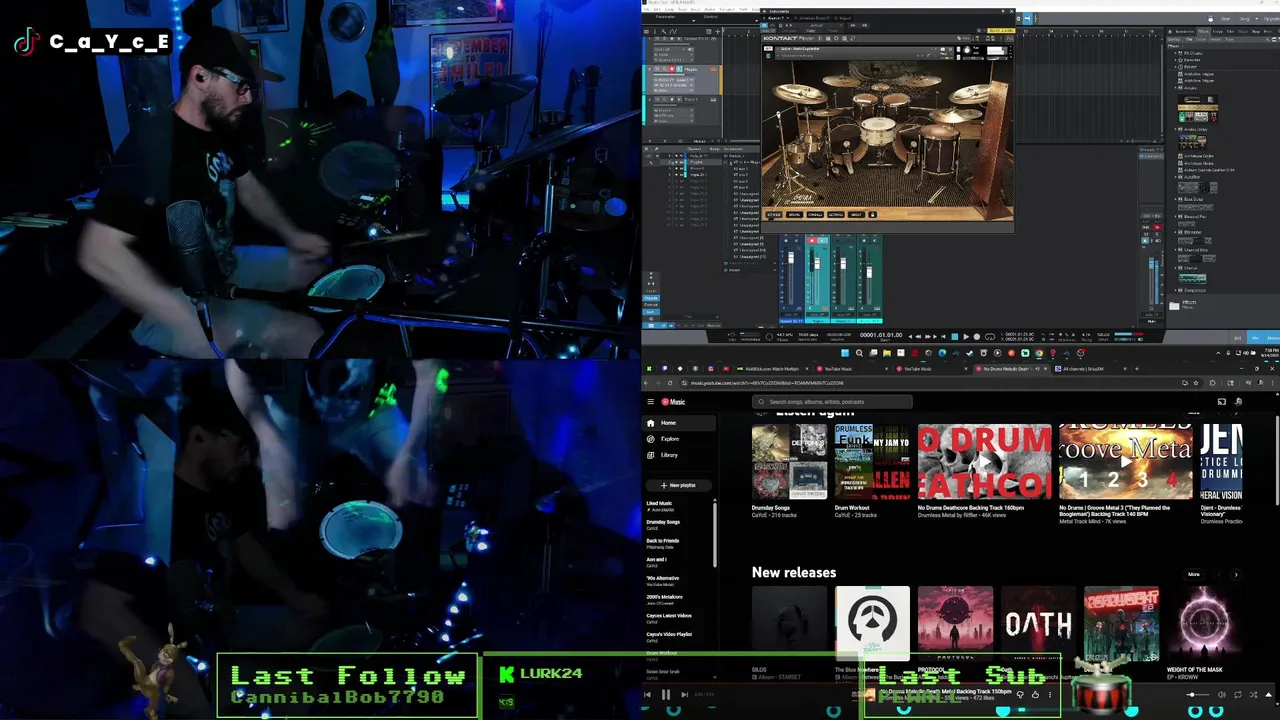Skip to next track in YouTube Music
1280x720 pixels.
684,694
